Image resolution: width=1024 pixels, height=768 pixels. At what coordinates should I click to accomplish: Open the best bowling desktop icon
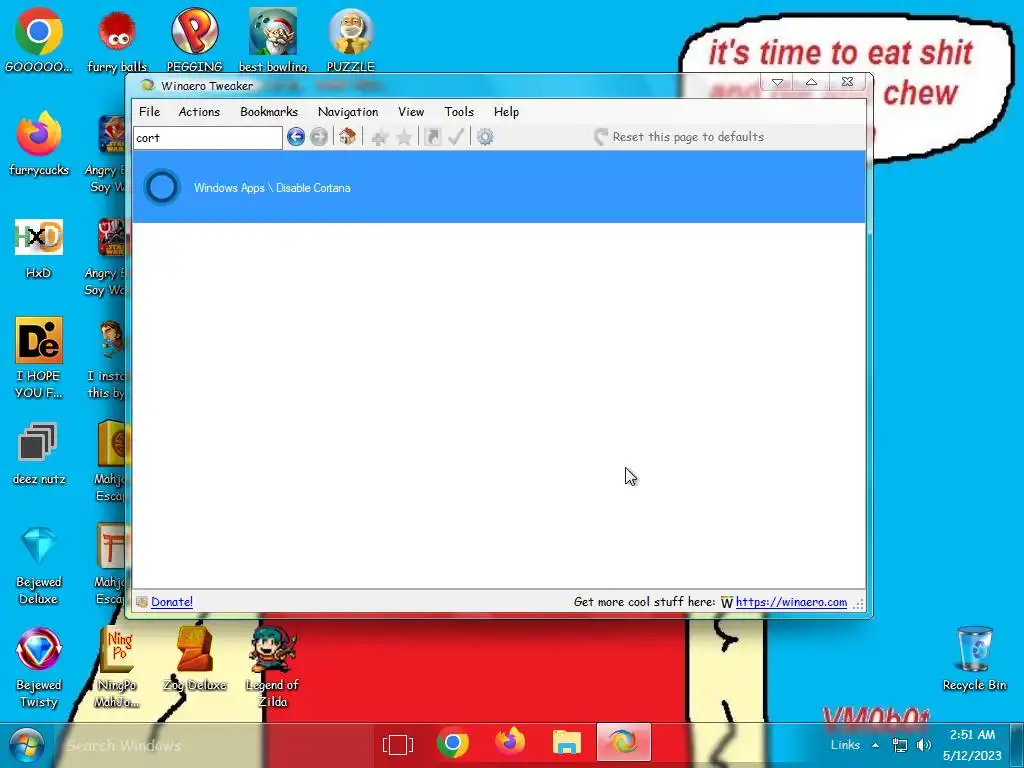pyautogui.click(x=273, y=40)
